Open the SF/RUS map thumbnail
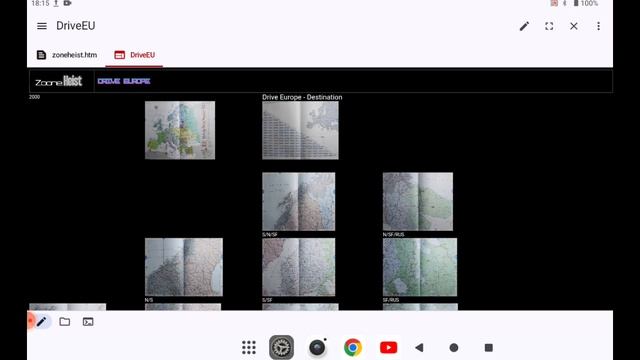 tap(420, 267)
